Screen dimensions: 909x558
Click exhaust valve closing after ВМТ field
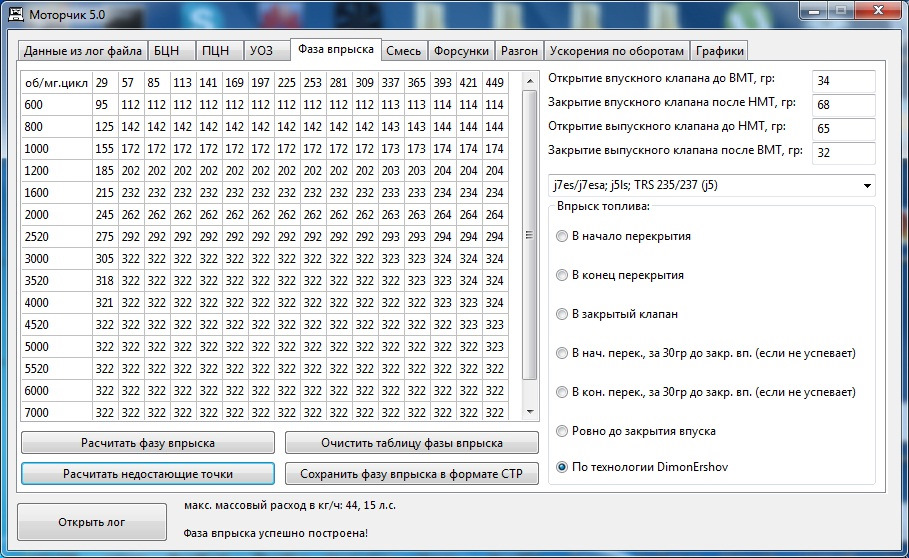click(x=843, y=153)
